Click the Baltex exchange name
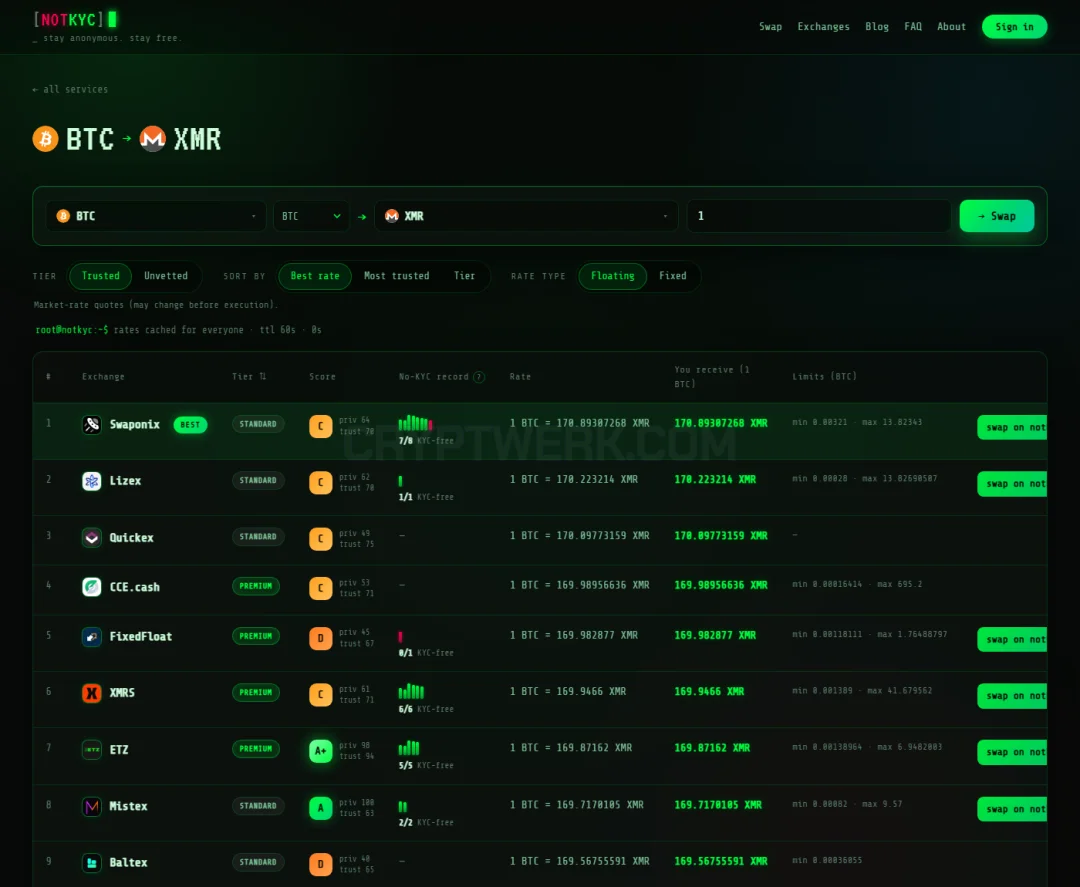1080x887 pixels. 128,862
